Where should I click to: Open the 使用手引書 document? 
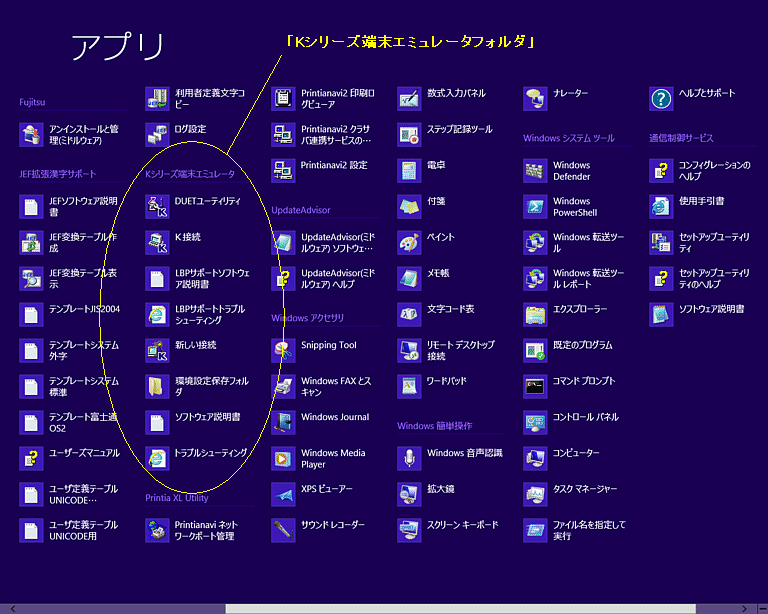point(661,206)
